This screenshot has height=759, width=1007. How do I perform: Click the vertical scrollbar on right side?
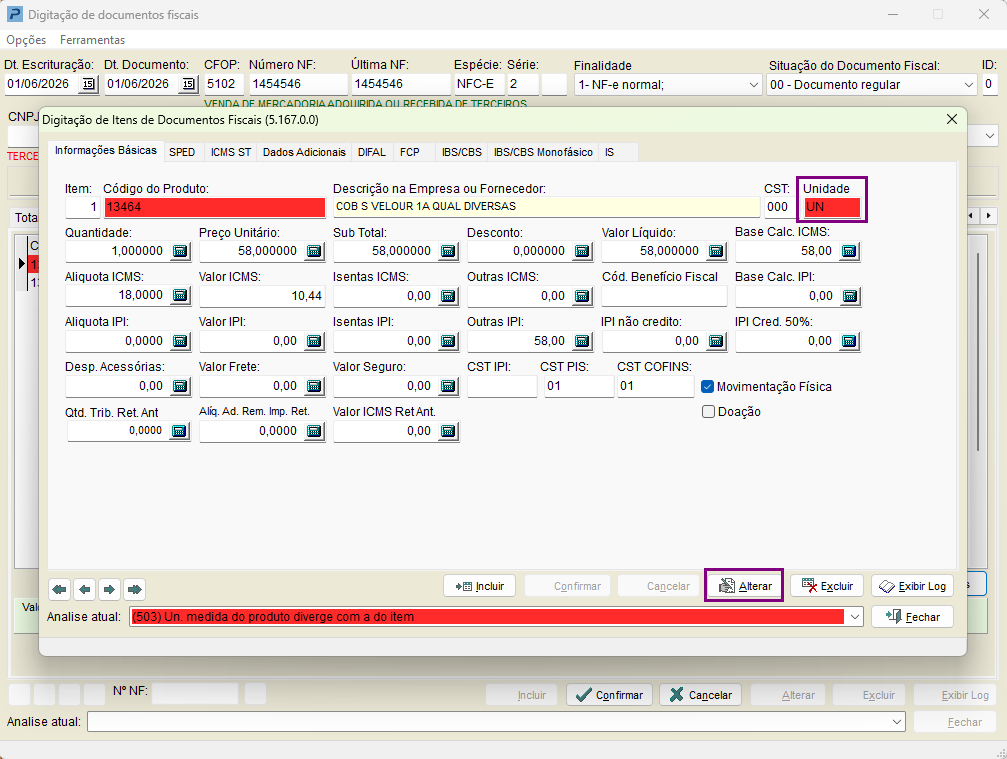pos(977,350)
